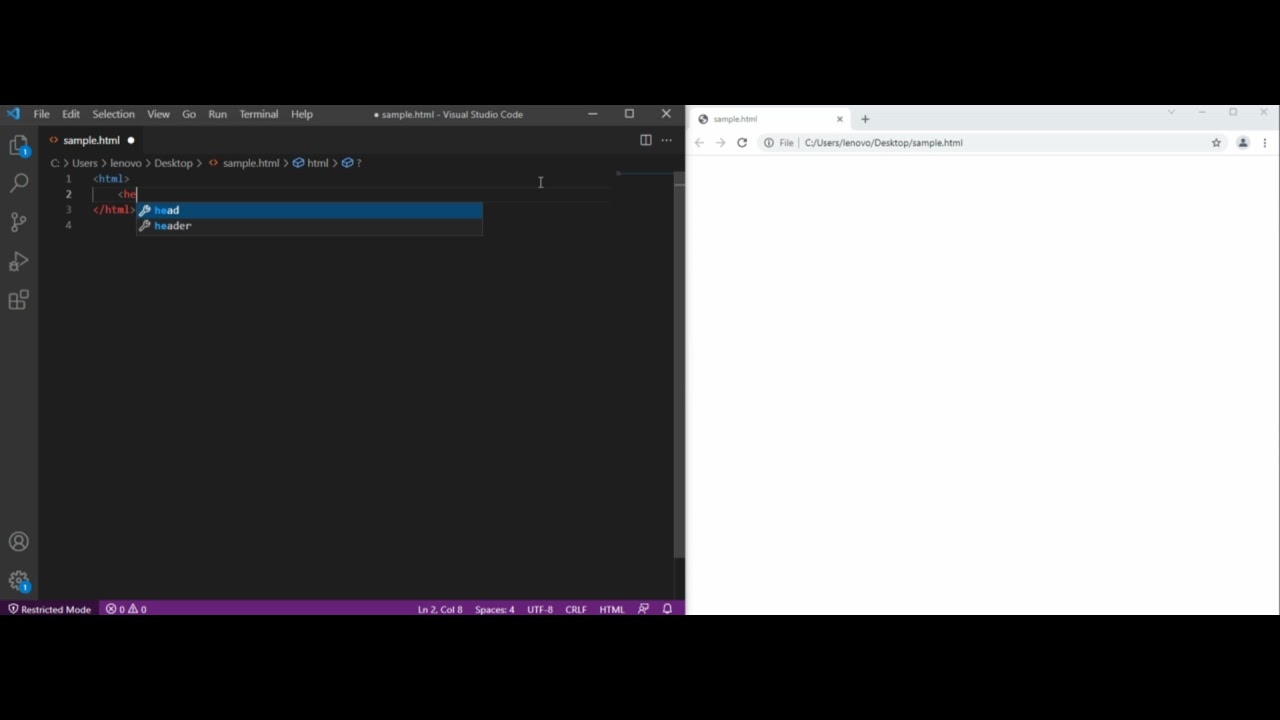1280x720 pixels.
Task: Click 'Ln 2, Col 8' status item
Action: coord(440,609)
